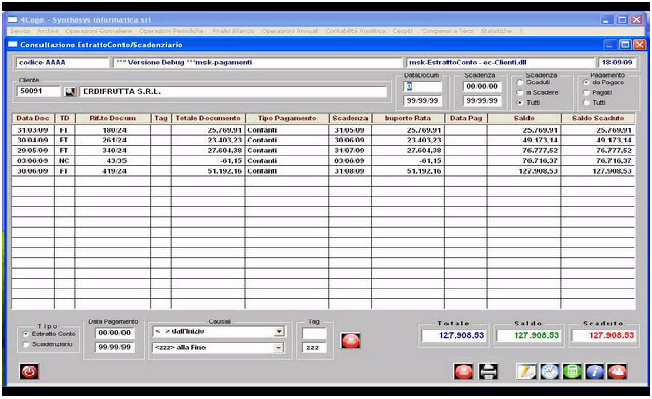Click the Cliente code field 50091
Viewport: 652px width, 399px height.
tap(38, 91)
